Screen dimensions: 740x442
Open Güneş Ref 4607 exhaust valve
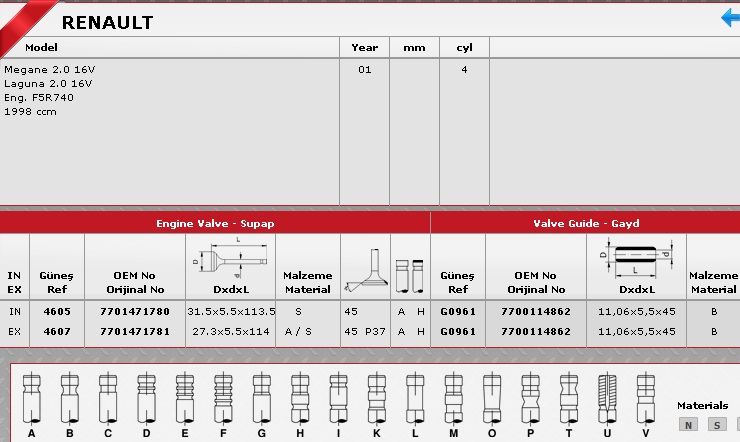click(x=56, y=328)
